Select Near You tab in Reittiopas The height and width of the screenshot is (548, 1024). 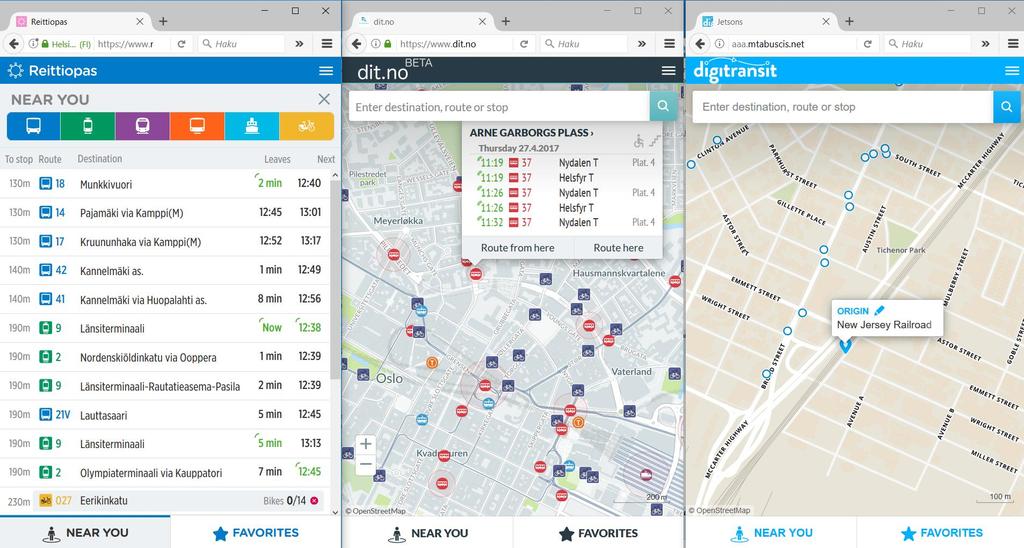86,533
